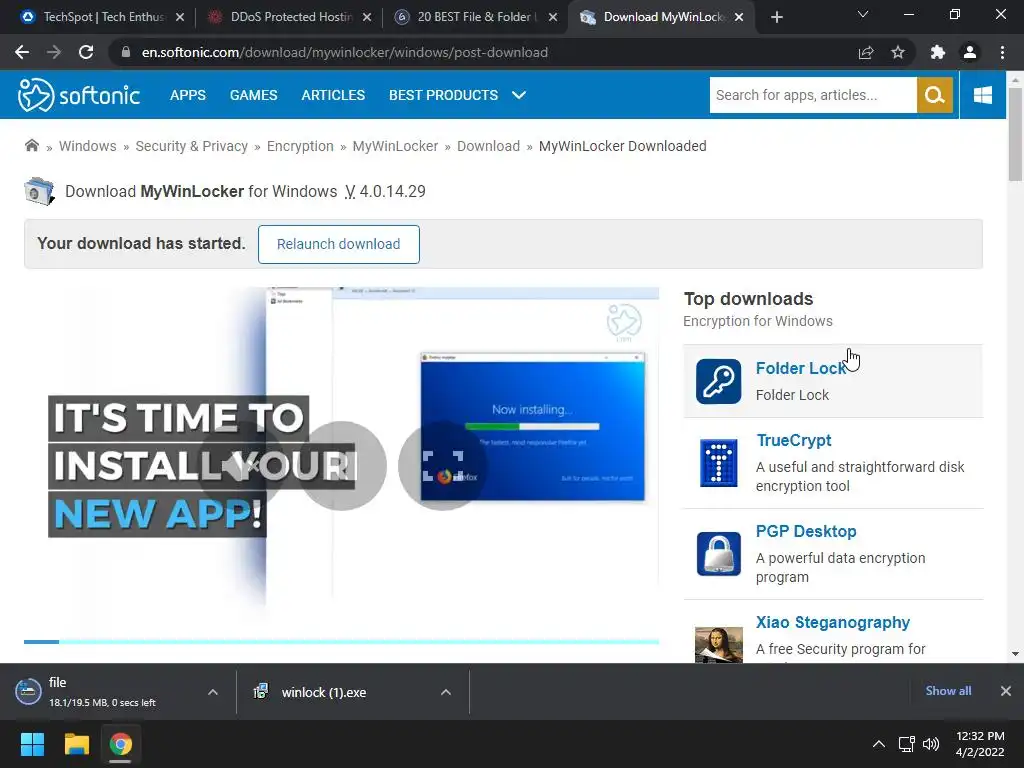Expand the BEST PRODUCTS dropdown

(x=457, y=95)
